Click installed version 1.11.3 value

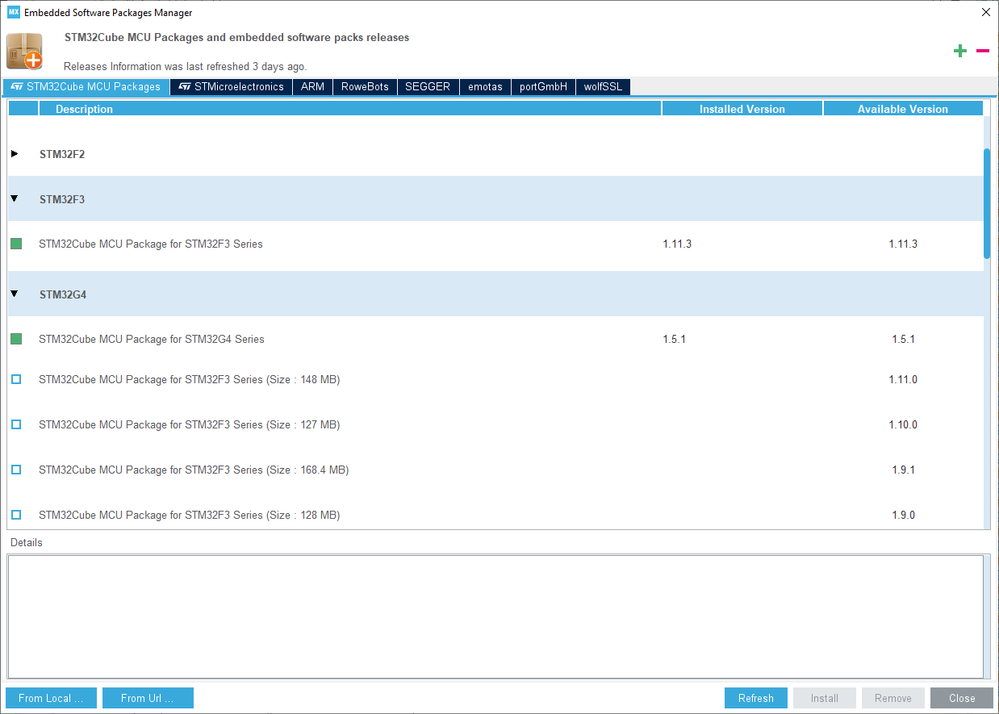point(677,244)
